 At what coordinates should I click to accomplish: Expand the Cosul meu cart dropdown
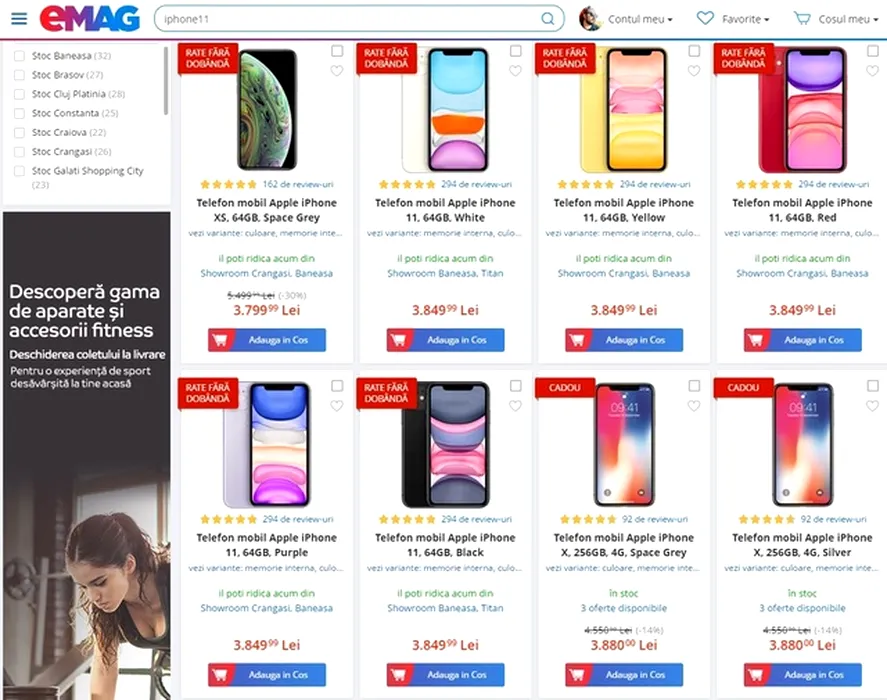pos(847,19)
